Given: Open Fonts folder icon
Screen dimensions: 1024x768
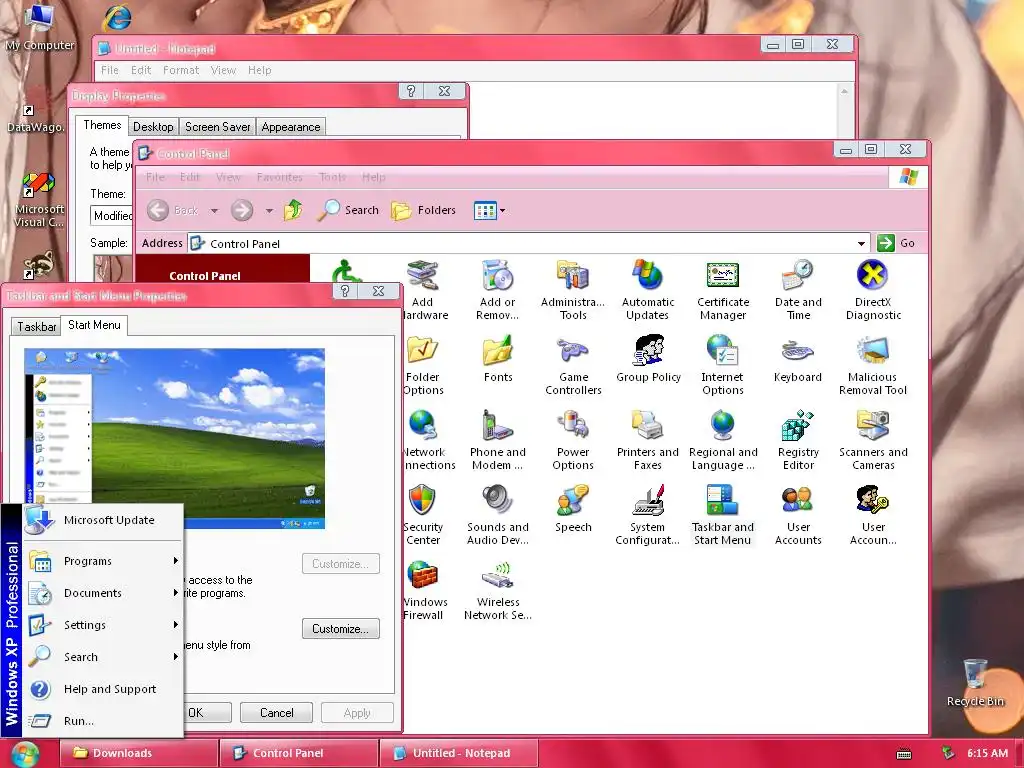Looking at the screenshot, I should [498, 359].
